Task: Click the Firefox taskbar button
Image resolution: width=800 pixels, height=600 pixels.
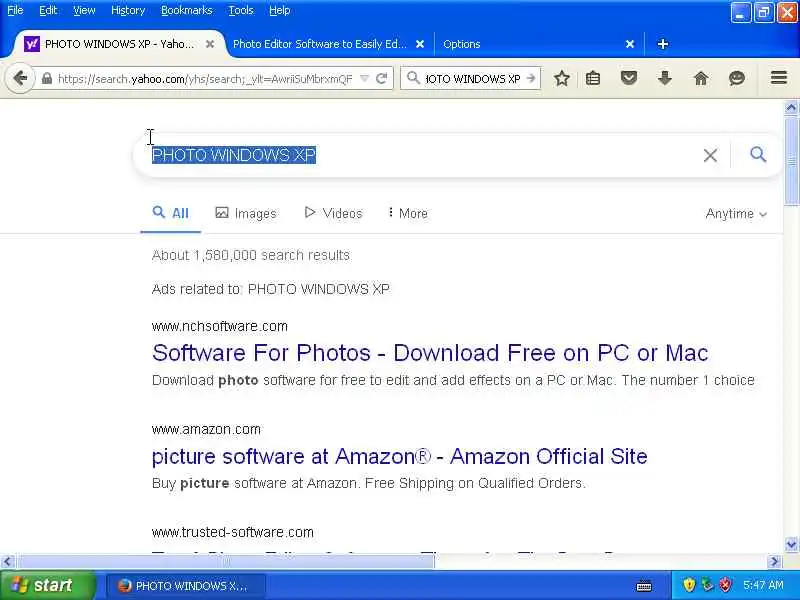Action: 186,585
